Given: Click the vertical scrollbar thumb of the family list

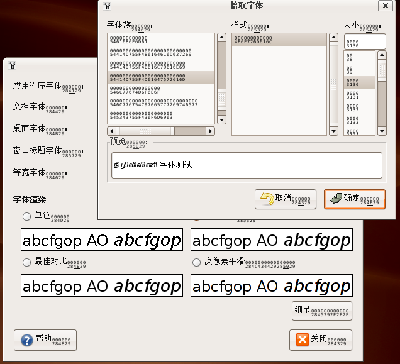Looking at the screenshot, I should coord(222,98).
